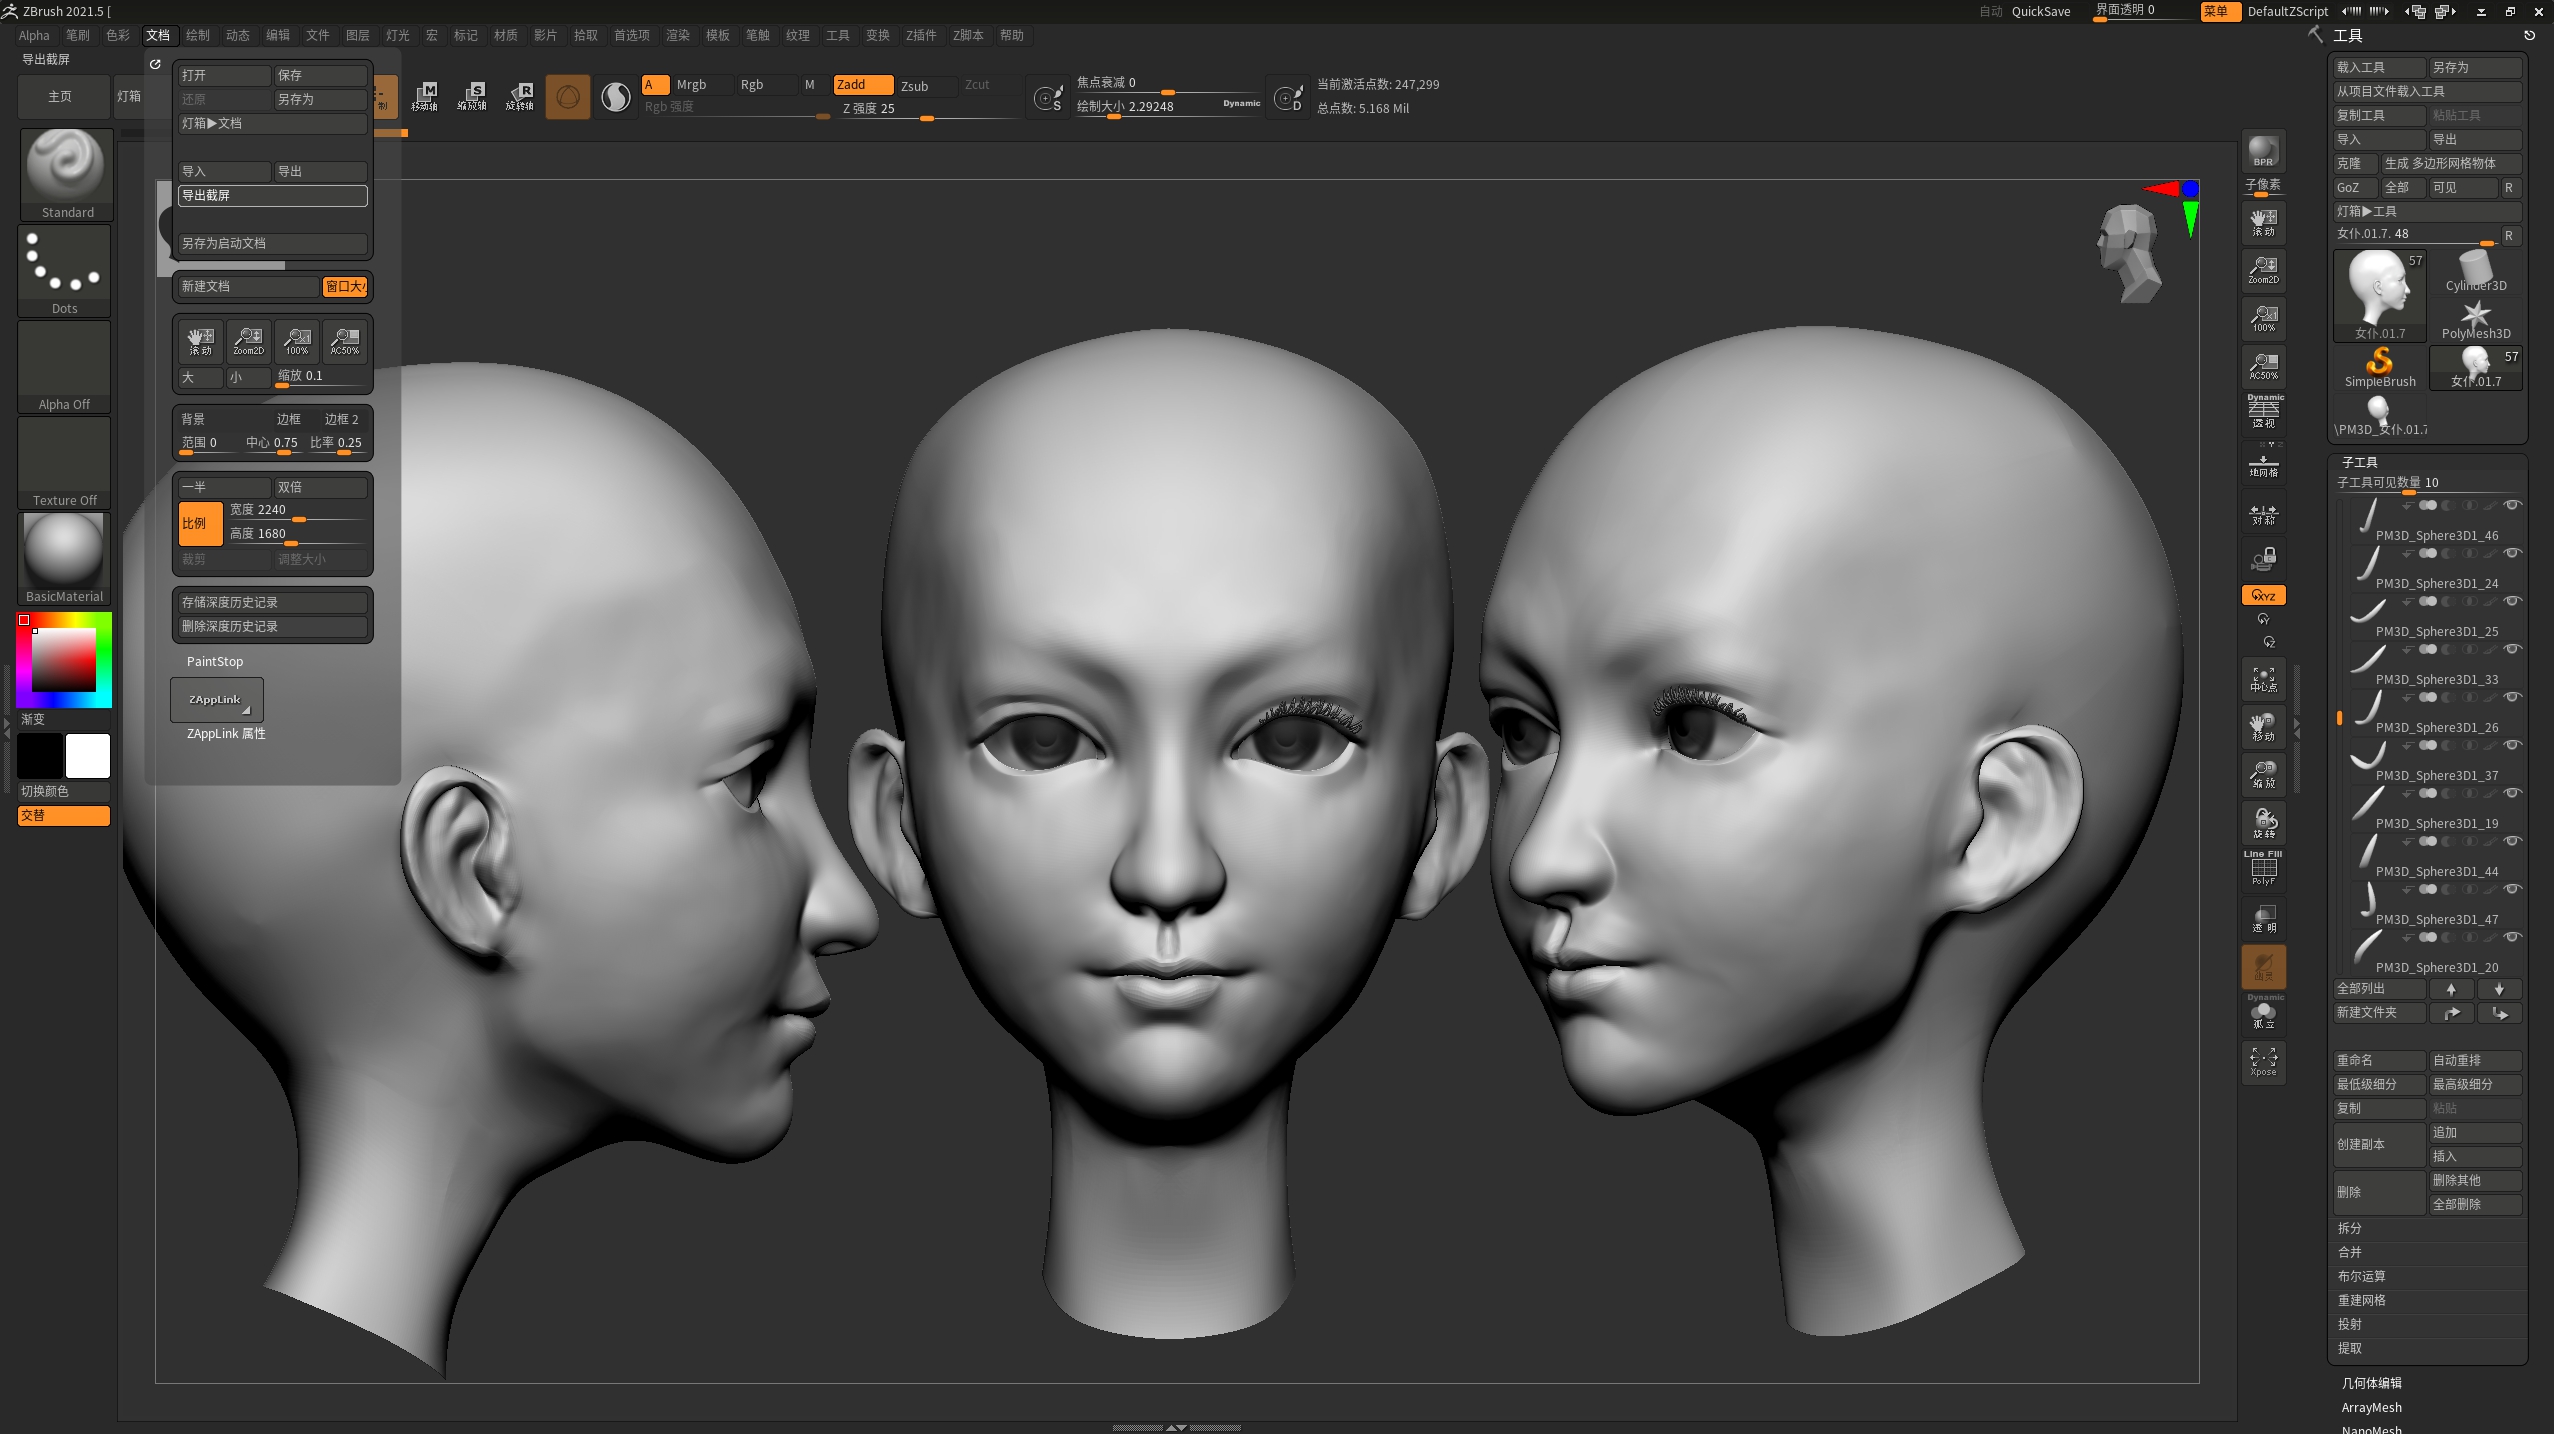
Task: Select the Scale gizmo (S) icon in top shelf
Action: pos(472,96)
